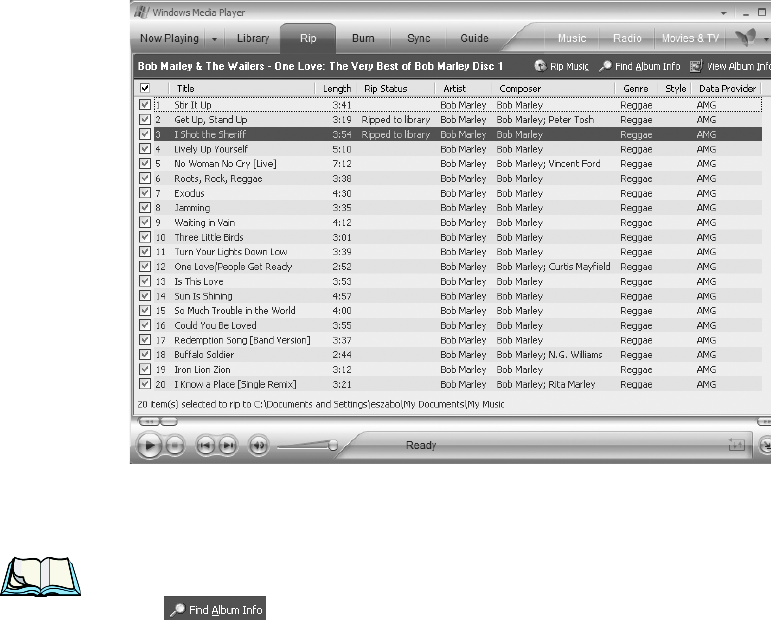
Task: Open the Burn tab
Action: [363, 38]
